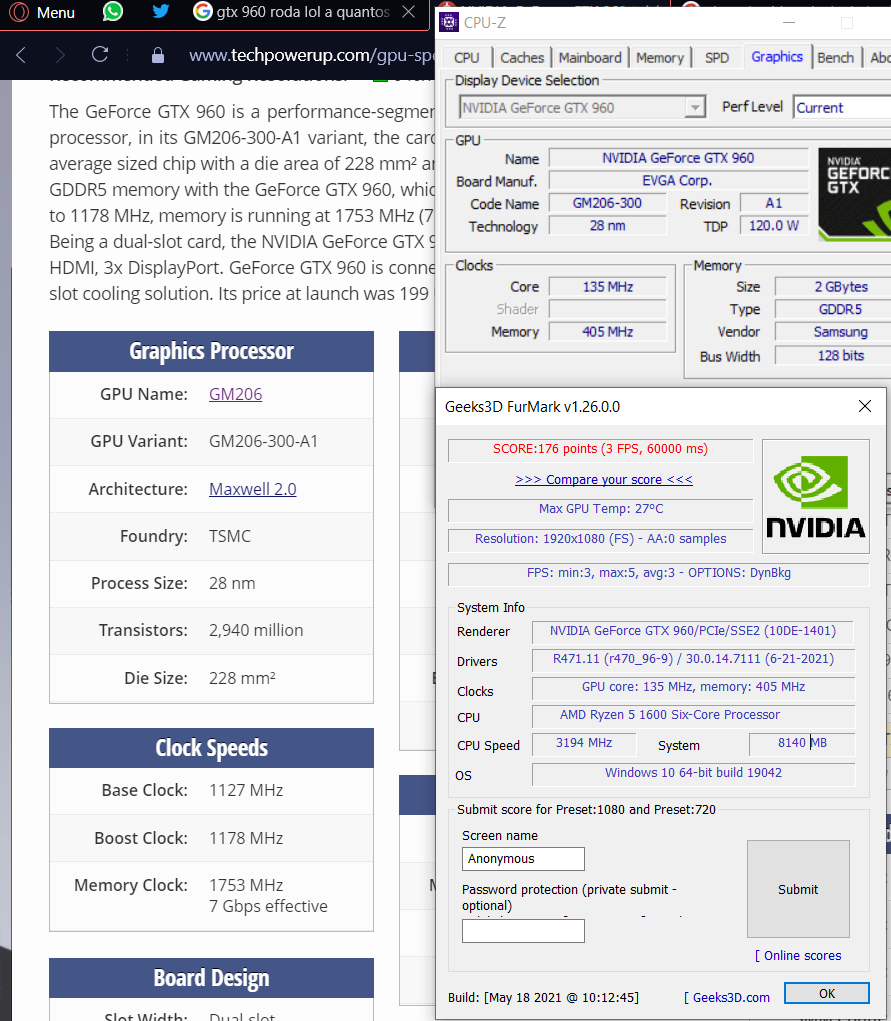This screenshot has height=1021, width=891.
Task: Click the NVIDIA logo in FurMark dialog
Action: pyautogui.click(x=815, y=496)
